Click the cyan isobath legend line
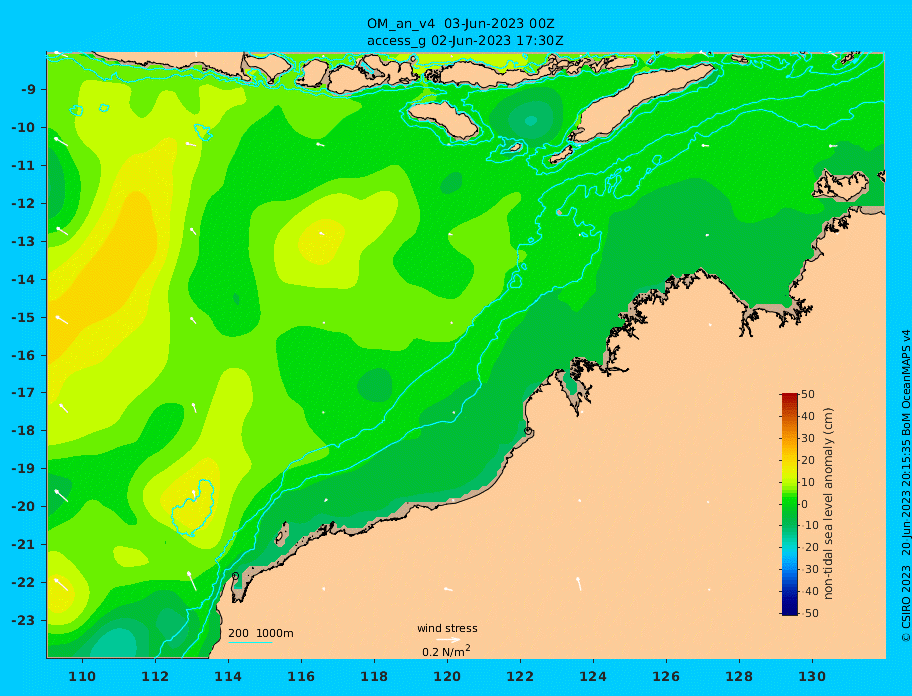 (250, 642)
